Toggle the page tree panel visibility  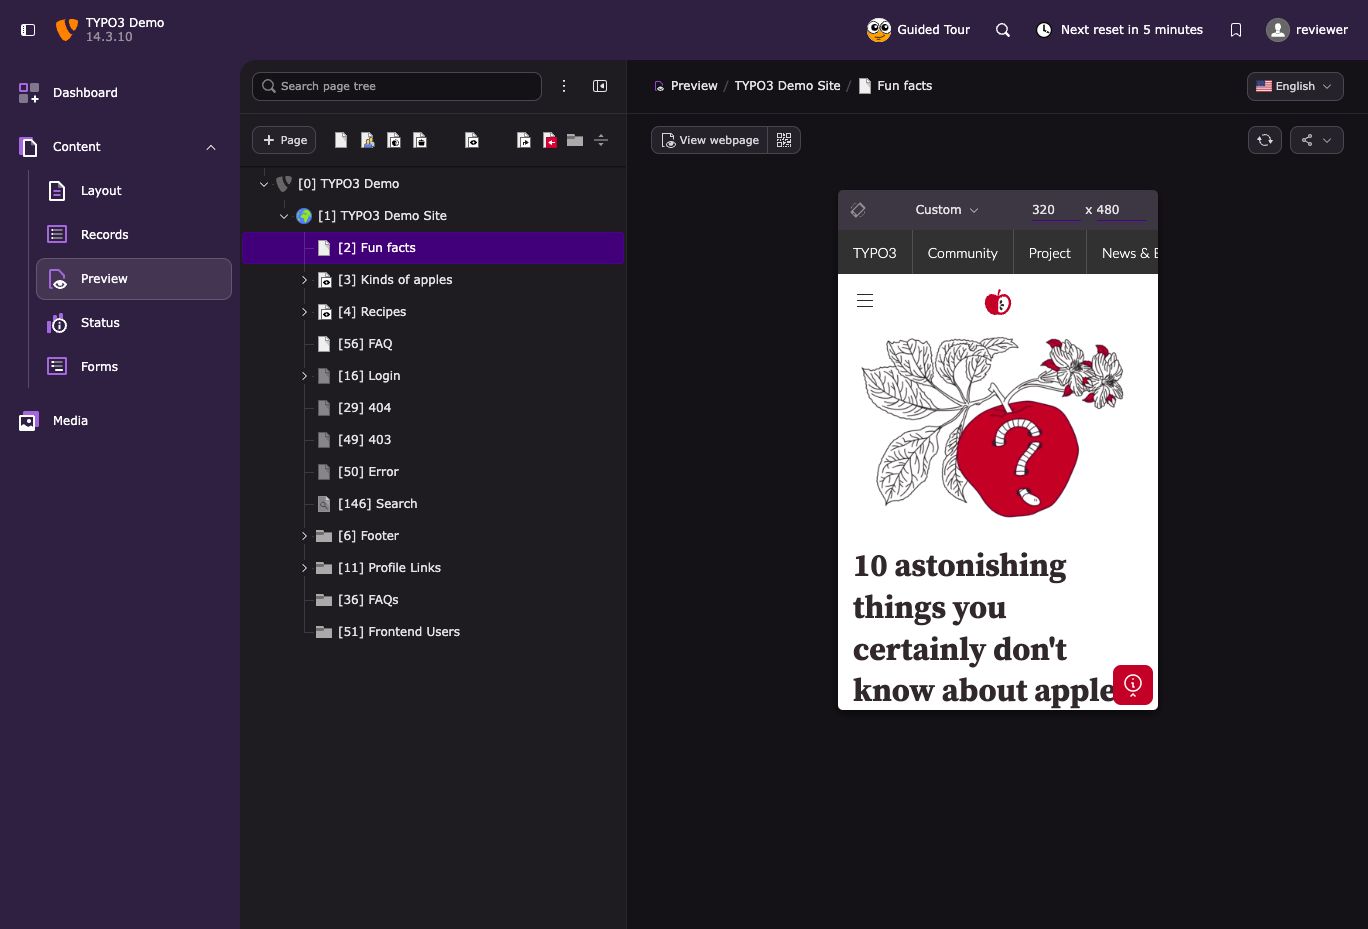[x=600, y=86]
